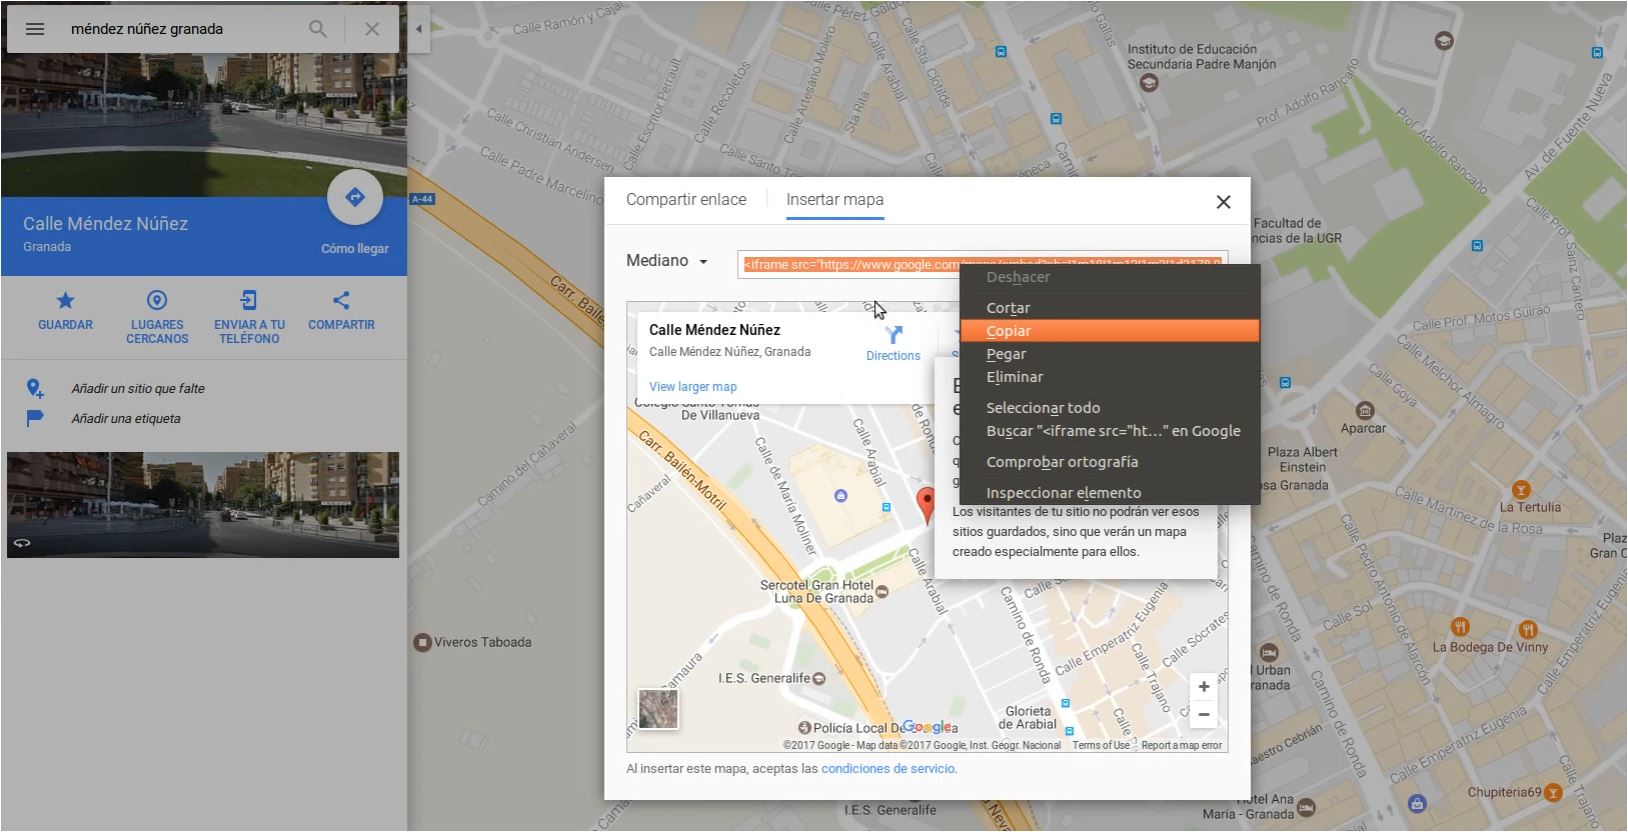Click the Viveros Taboada map marker
Screen dimensions: 1628x832
(x=422, y=642)
